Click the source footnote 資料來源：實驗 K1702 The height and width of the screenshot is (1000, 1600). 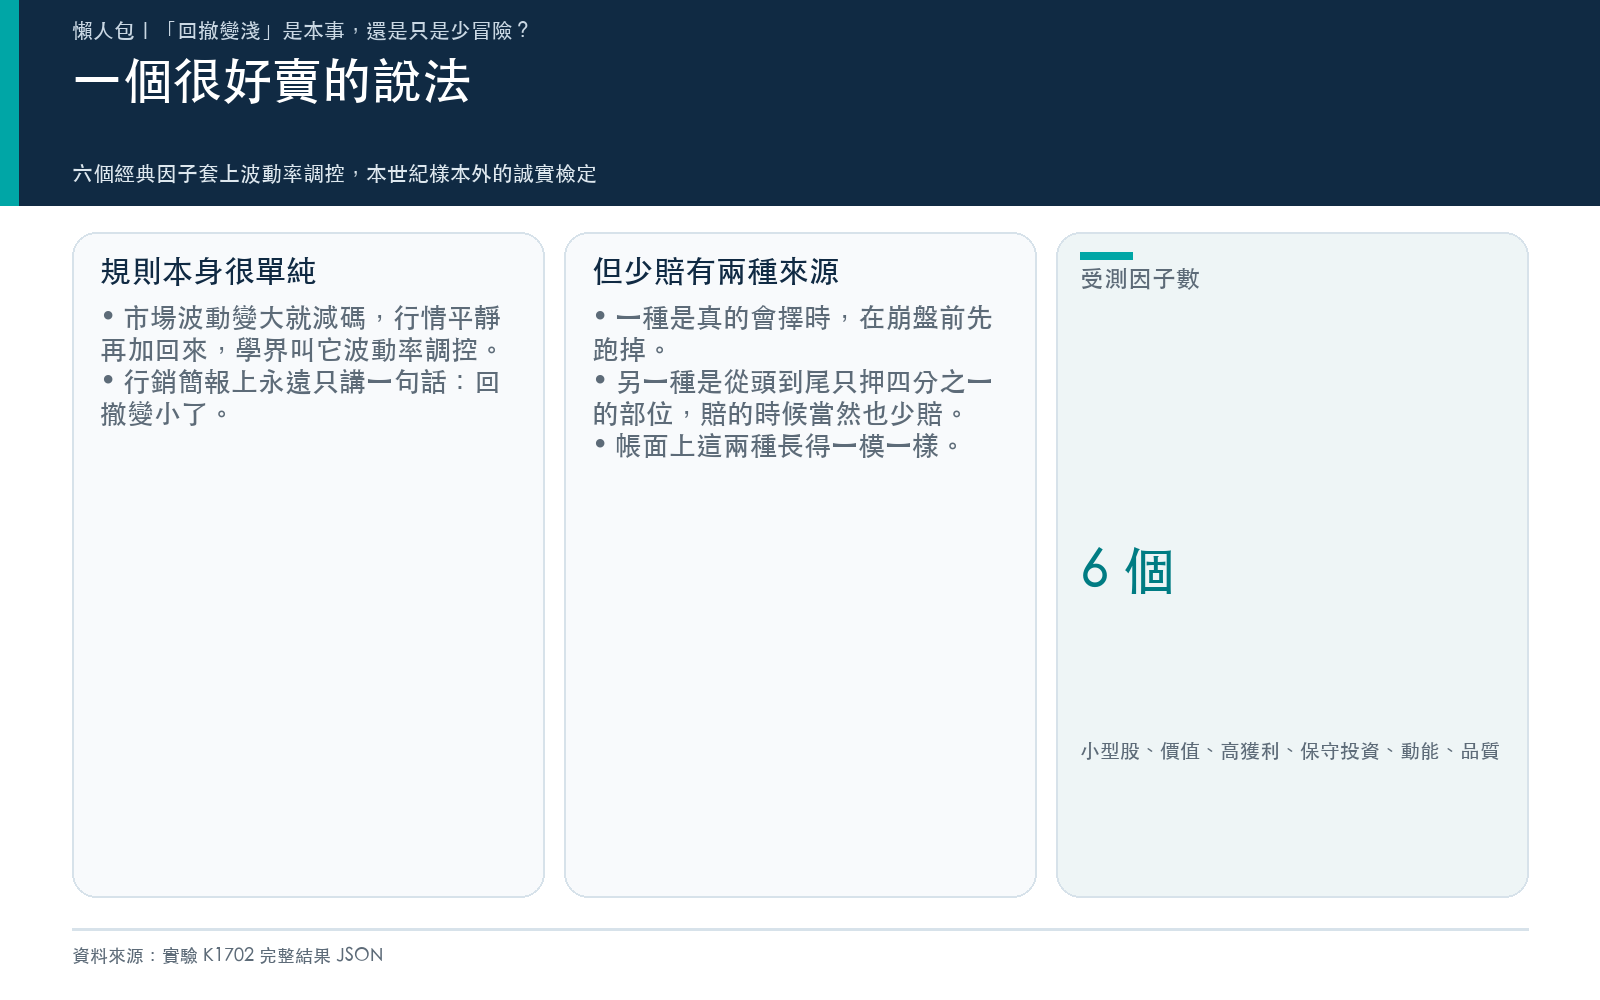point(228,955)
